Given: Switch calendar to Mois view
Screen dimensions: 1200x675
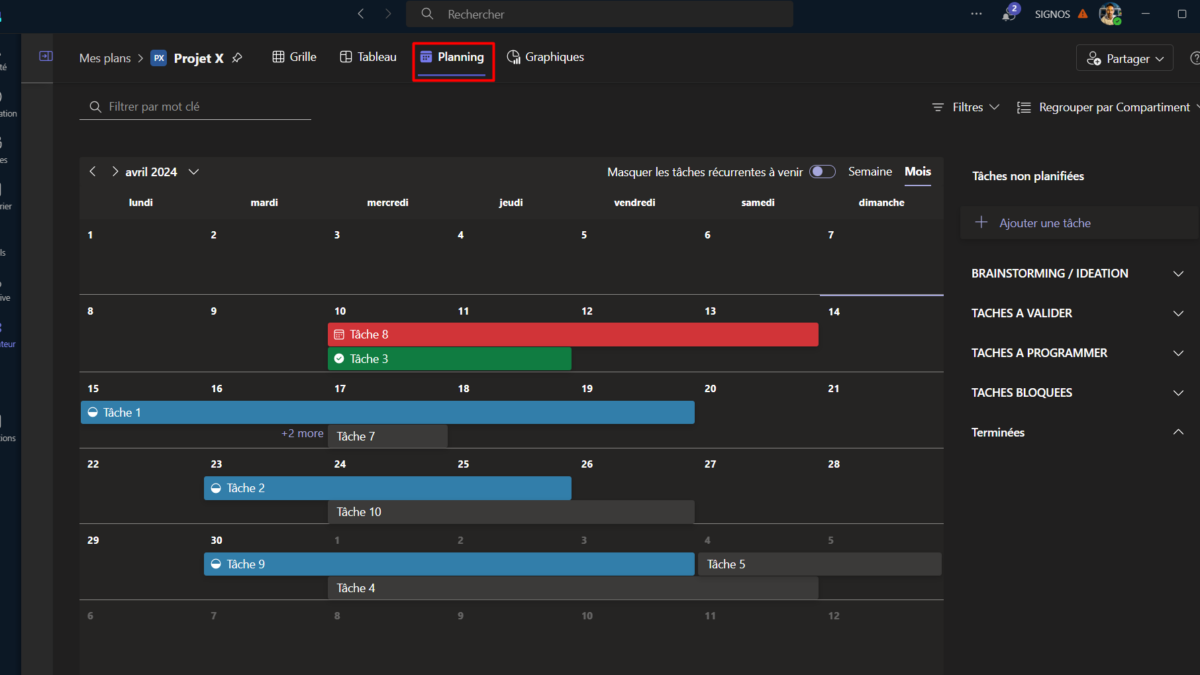Looking at the screenshot, I should click(x=917, y=172).
